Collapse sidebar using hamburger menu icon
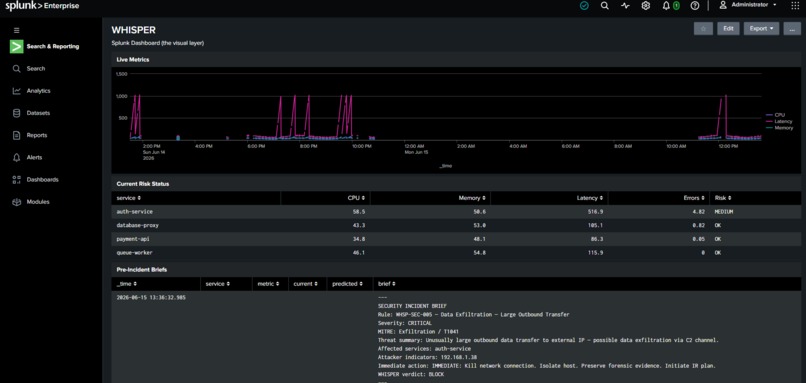Screen dimensions: 806x383 click(x=16, y=30)
